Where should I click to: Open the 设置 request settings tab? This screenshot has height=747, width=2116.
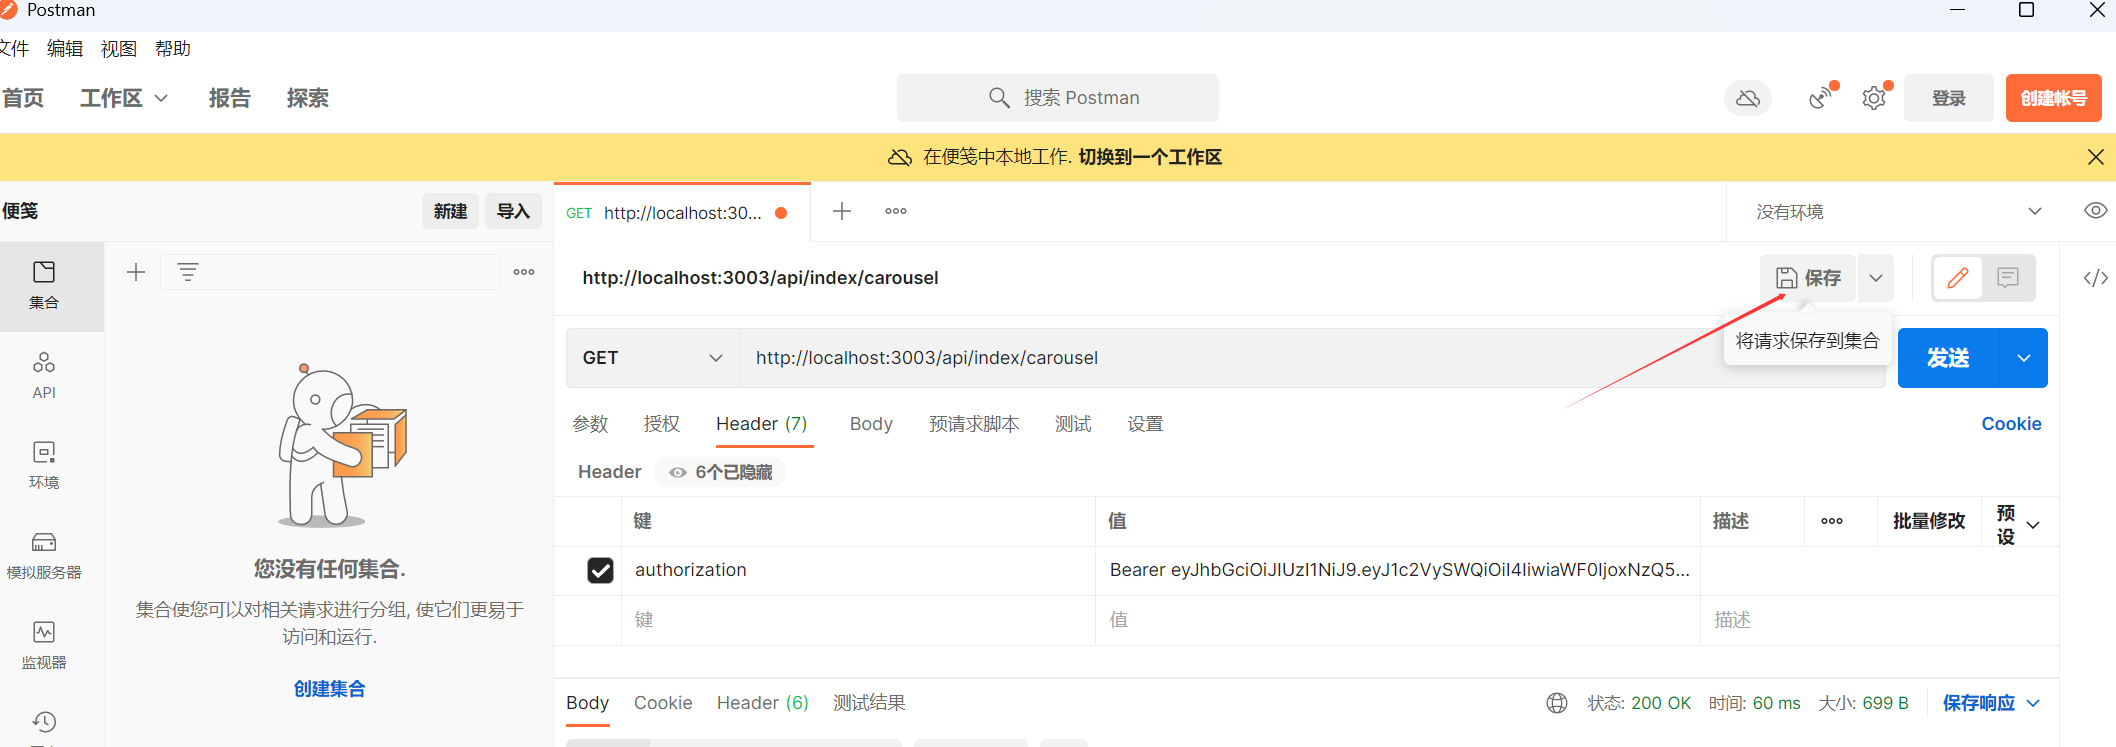(1145, 424)
